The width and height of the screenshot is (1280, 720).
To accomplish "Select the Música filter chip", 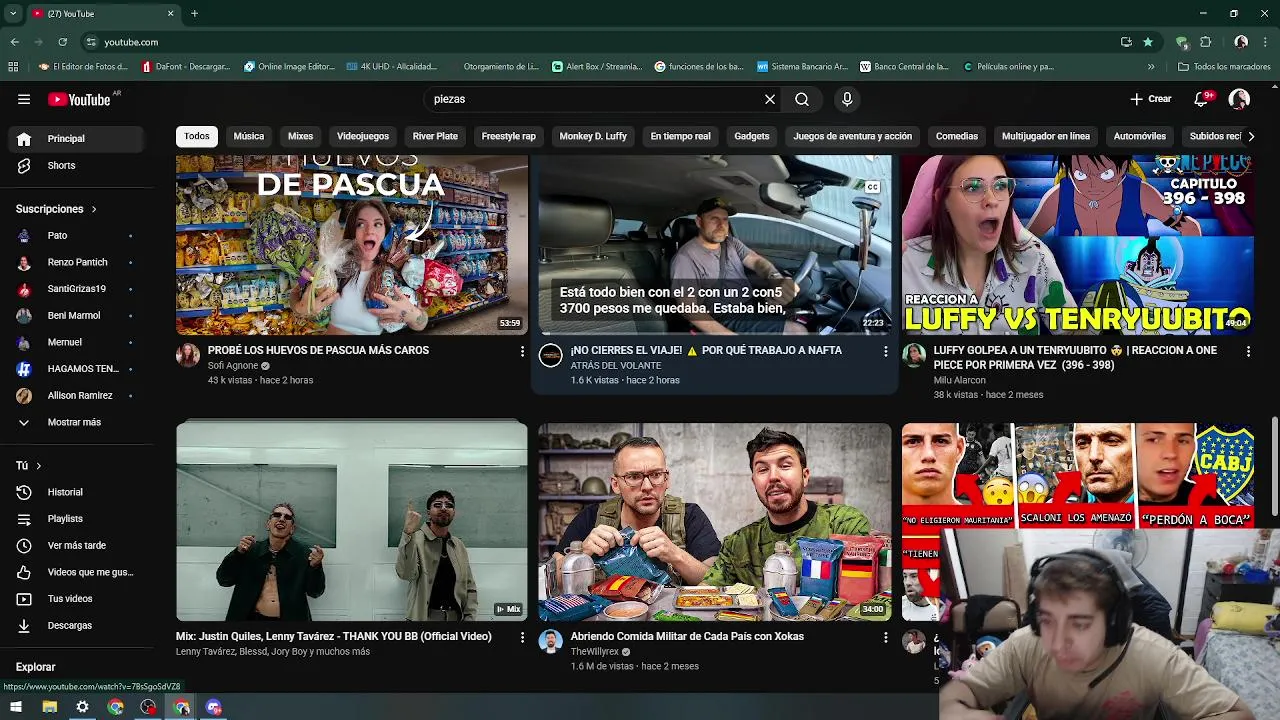I will tap(249, 136).
